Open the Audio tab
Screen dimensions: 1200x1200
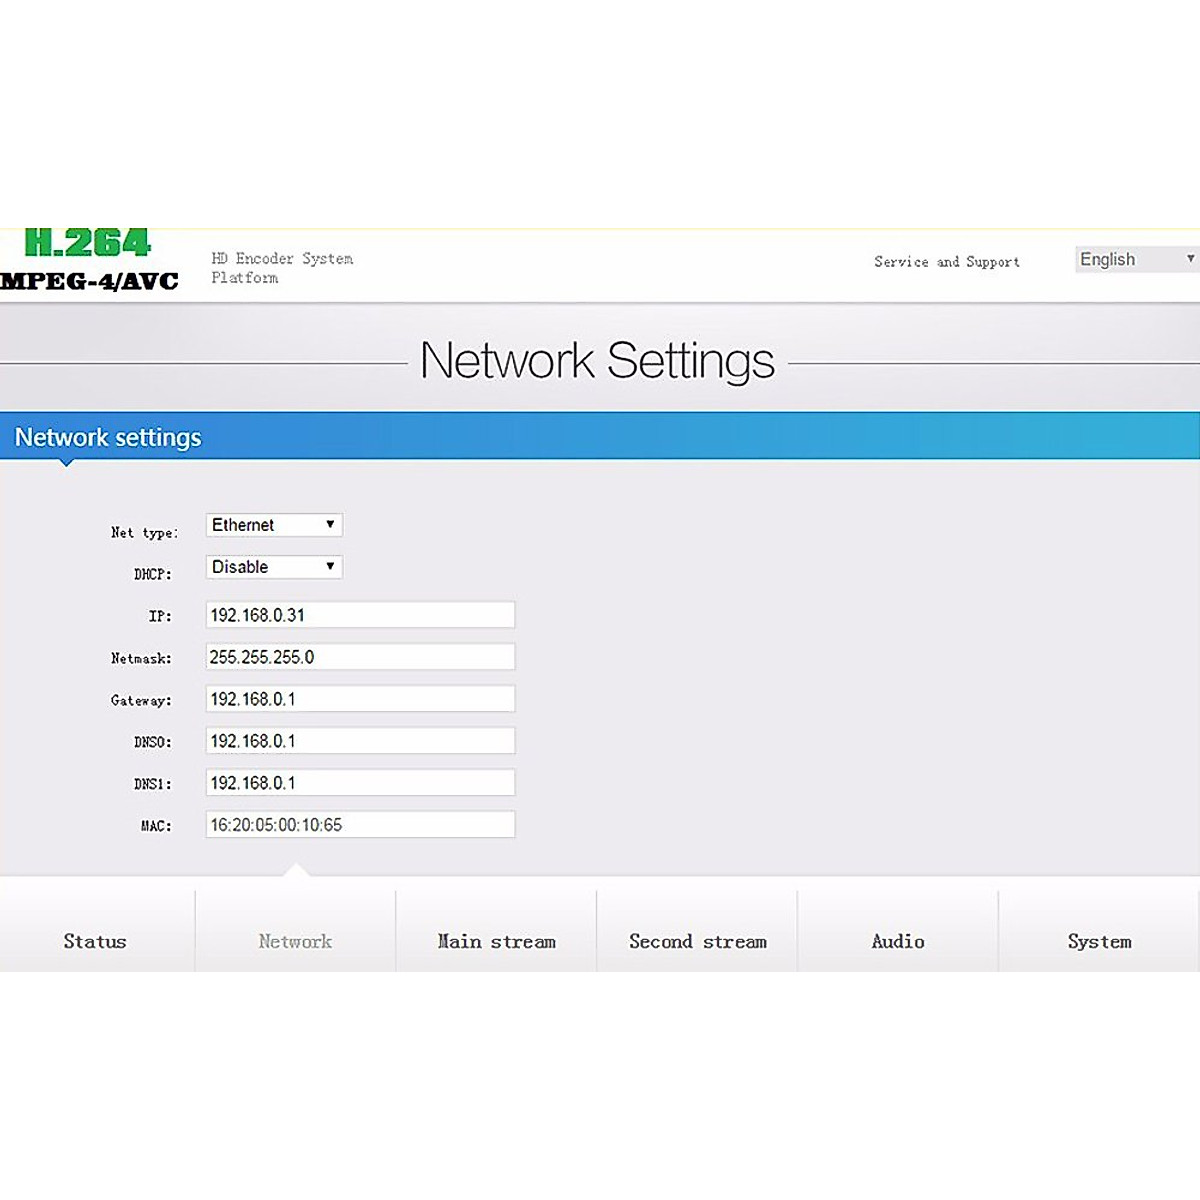click(x=897, y=941)
